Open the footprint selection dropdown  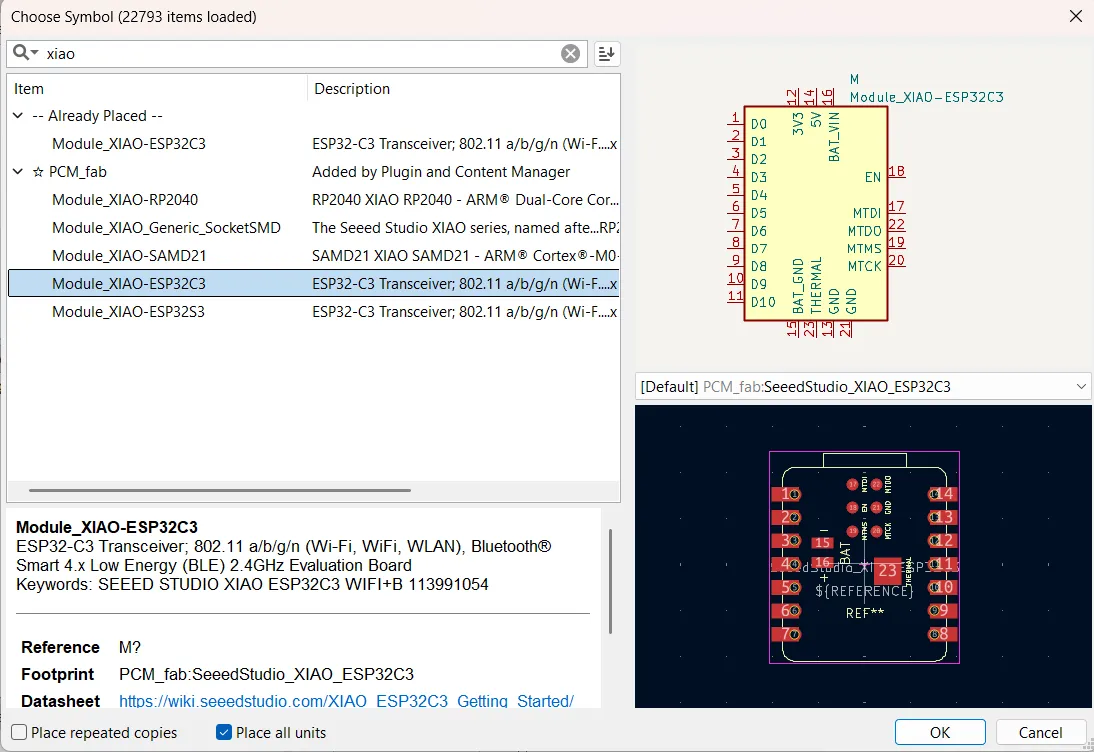1080,386
